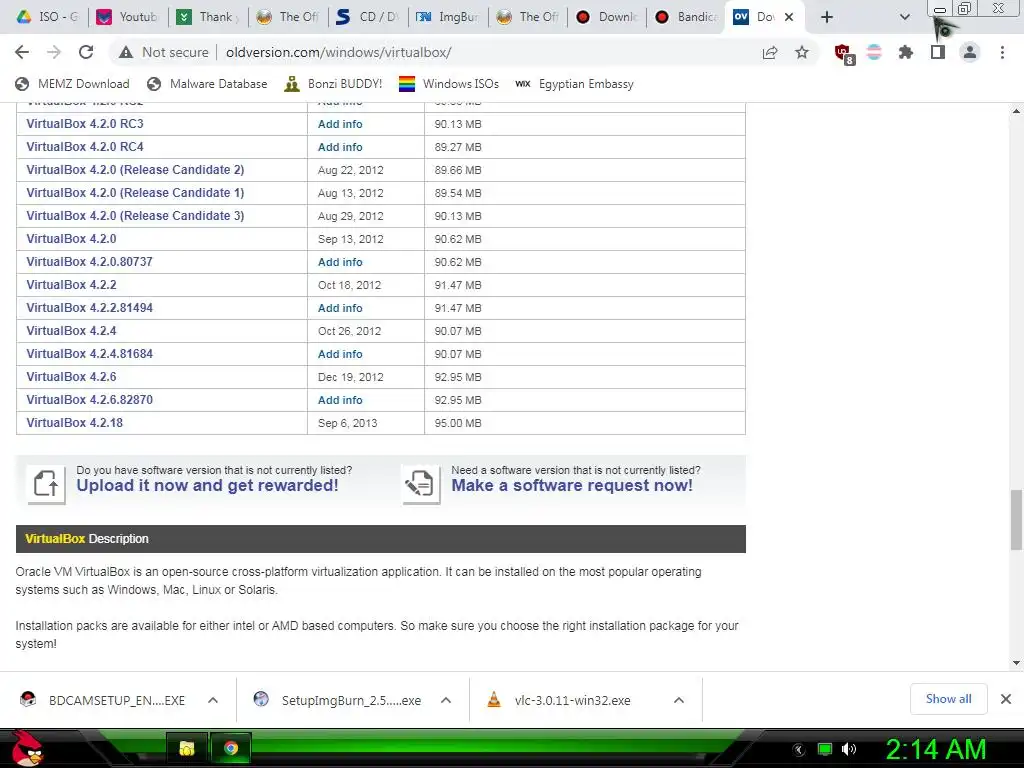
Task: Expand SetupImgBurn download options chevron
Action: 446,700
